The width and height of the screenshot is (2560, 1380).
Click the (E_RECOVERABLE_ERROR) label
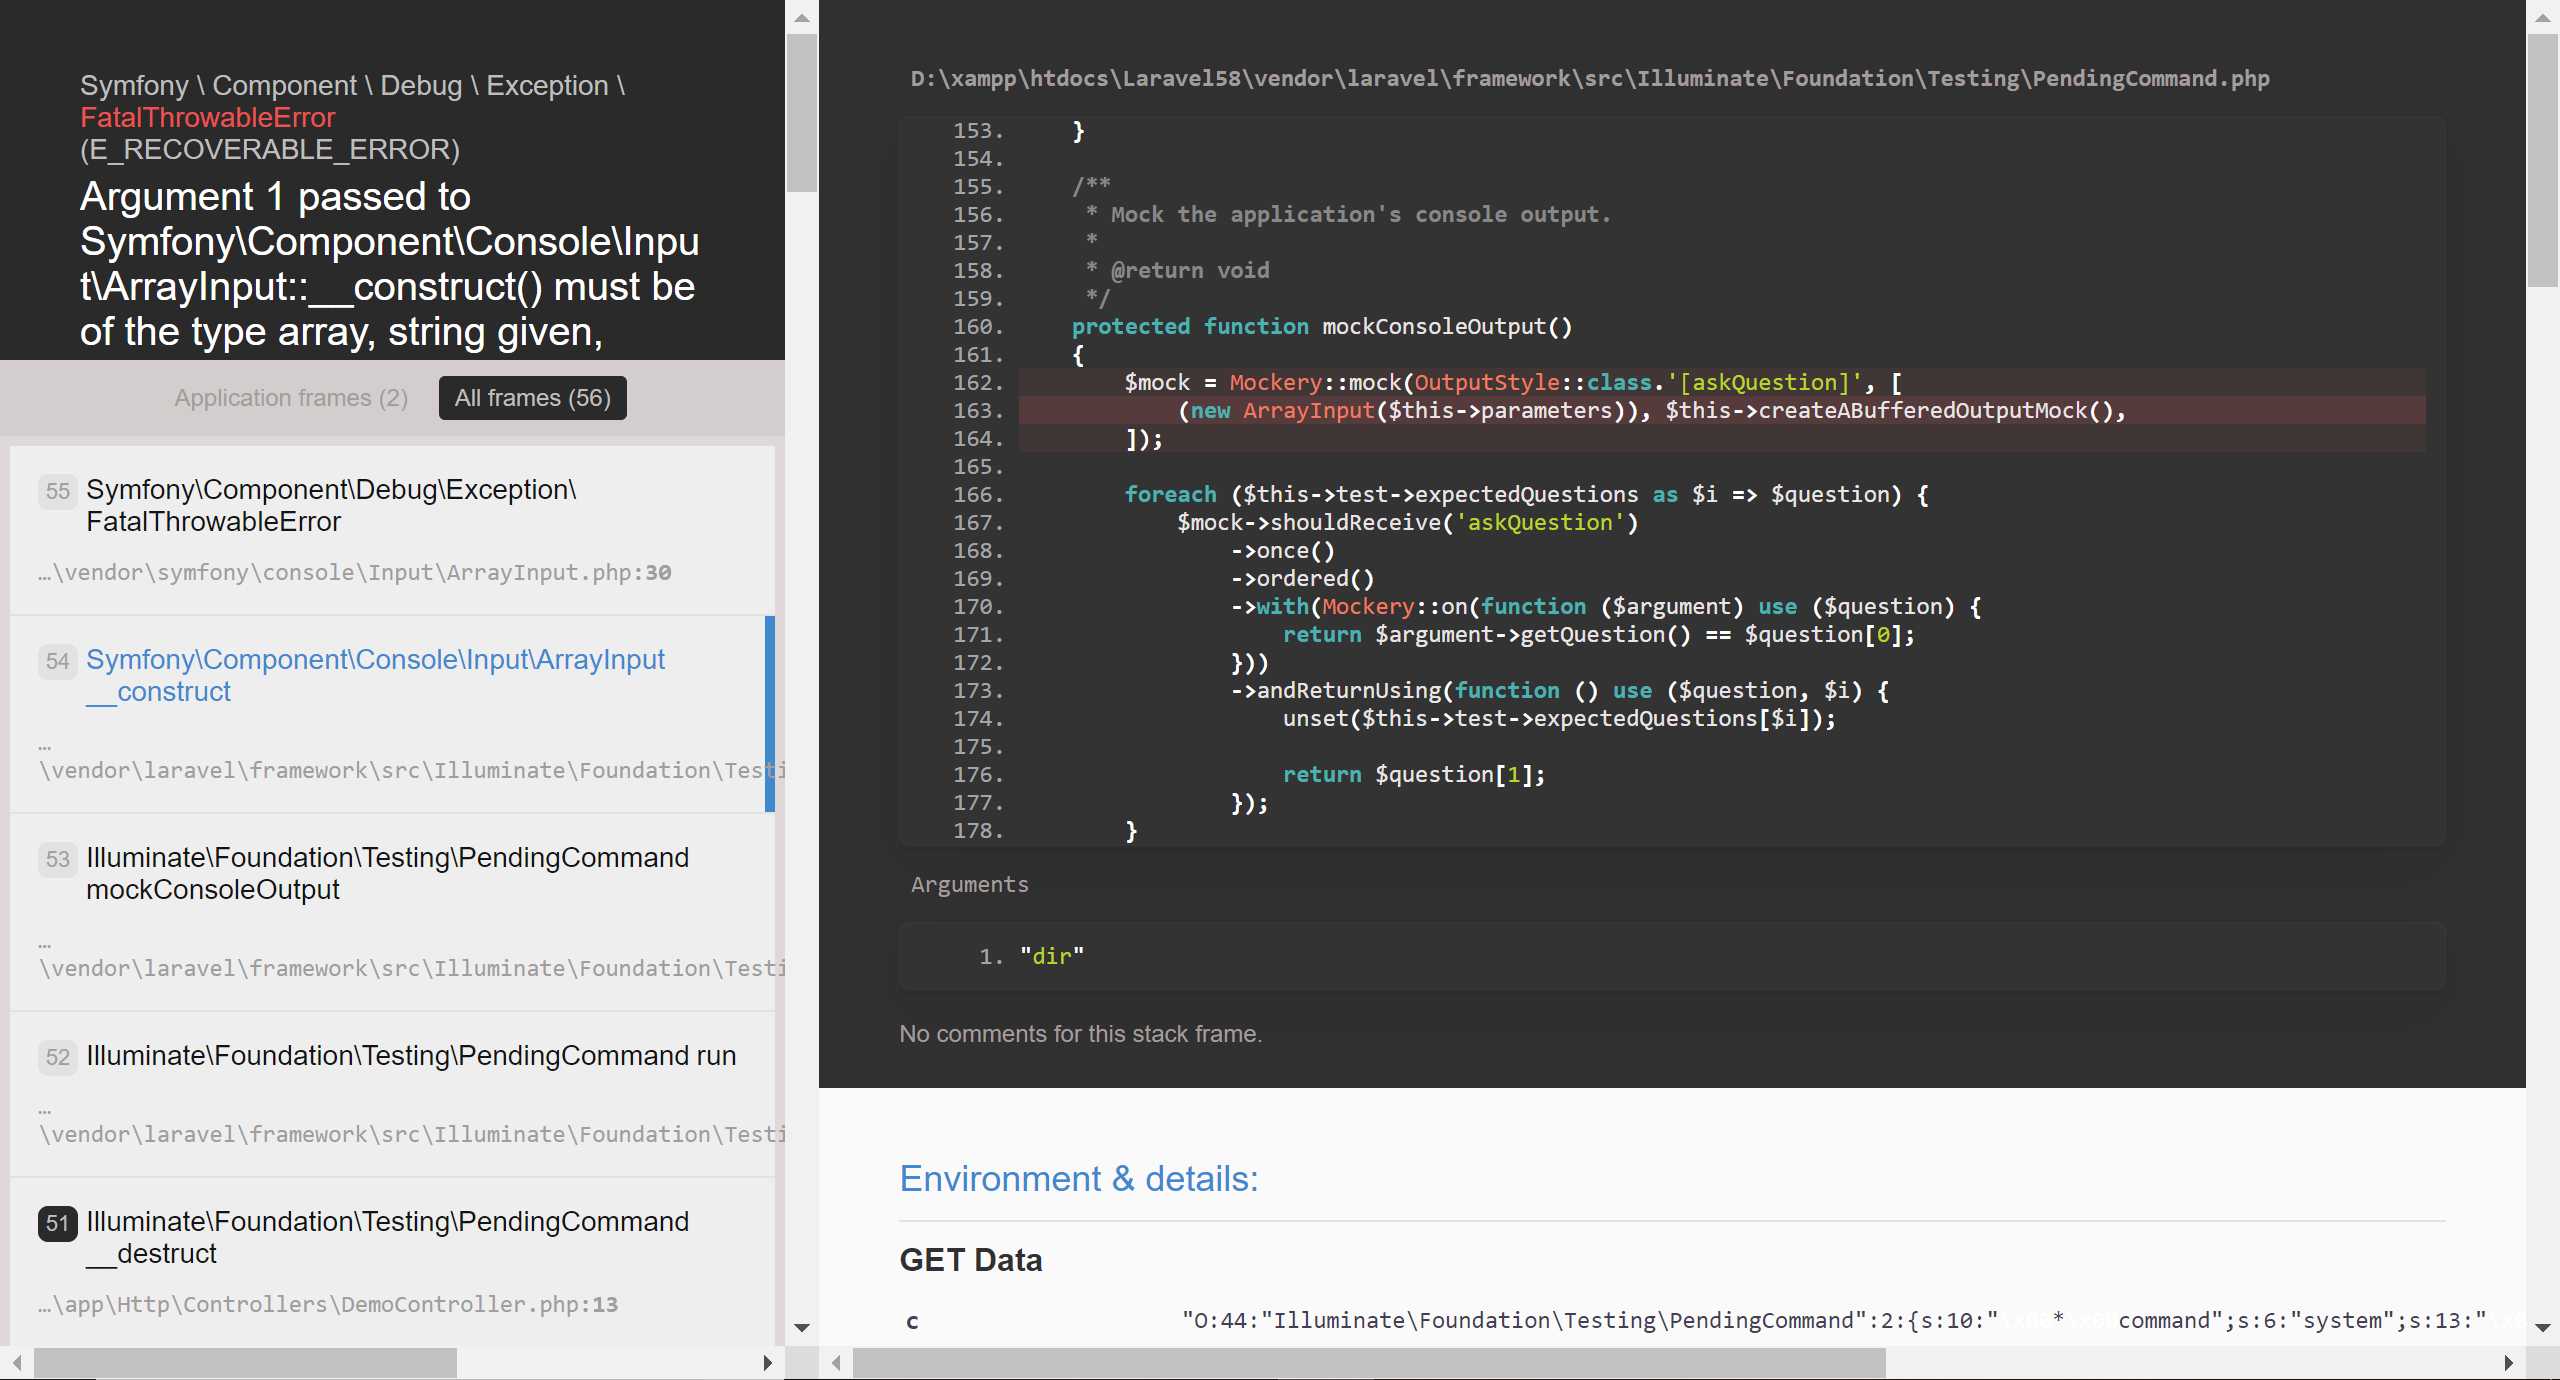coord(270,150)
